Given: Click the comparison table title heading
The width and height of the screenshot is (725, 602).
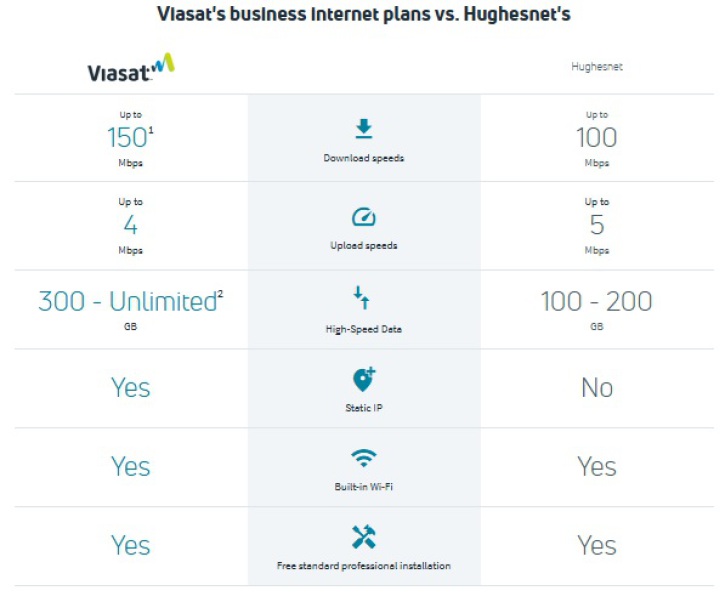Looking at the screenshot, I should point(363,15).
